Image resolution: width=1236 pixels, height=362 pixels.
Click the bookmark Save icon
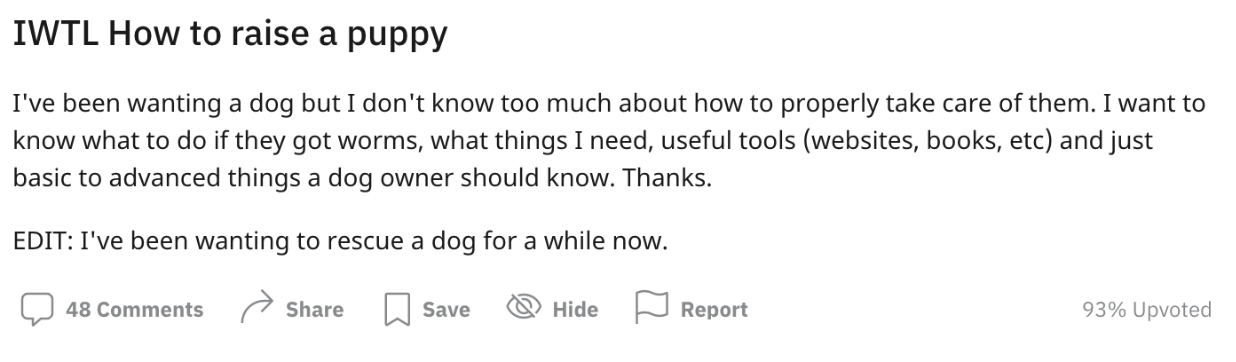point(398,310)
